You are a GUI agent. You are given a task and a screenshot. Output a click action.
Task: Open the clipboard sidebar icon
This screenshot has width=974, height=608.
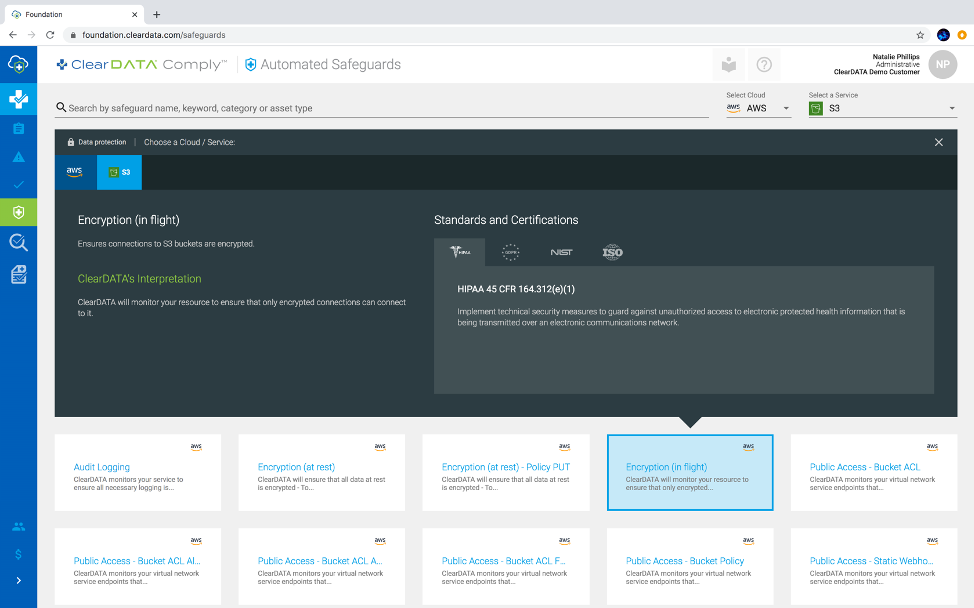(x=19, y=129)
